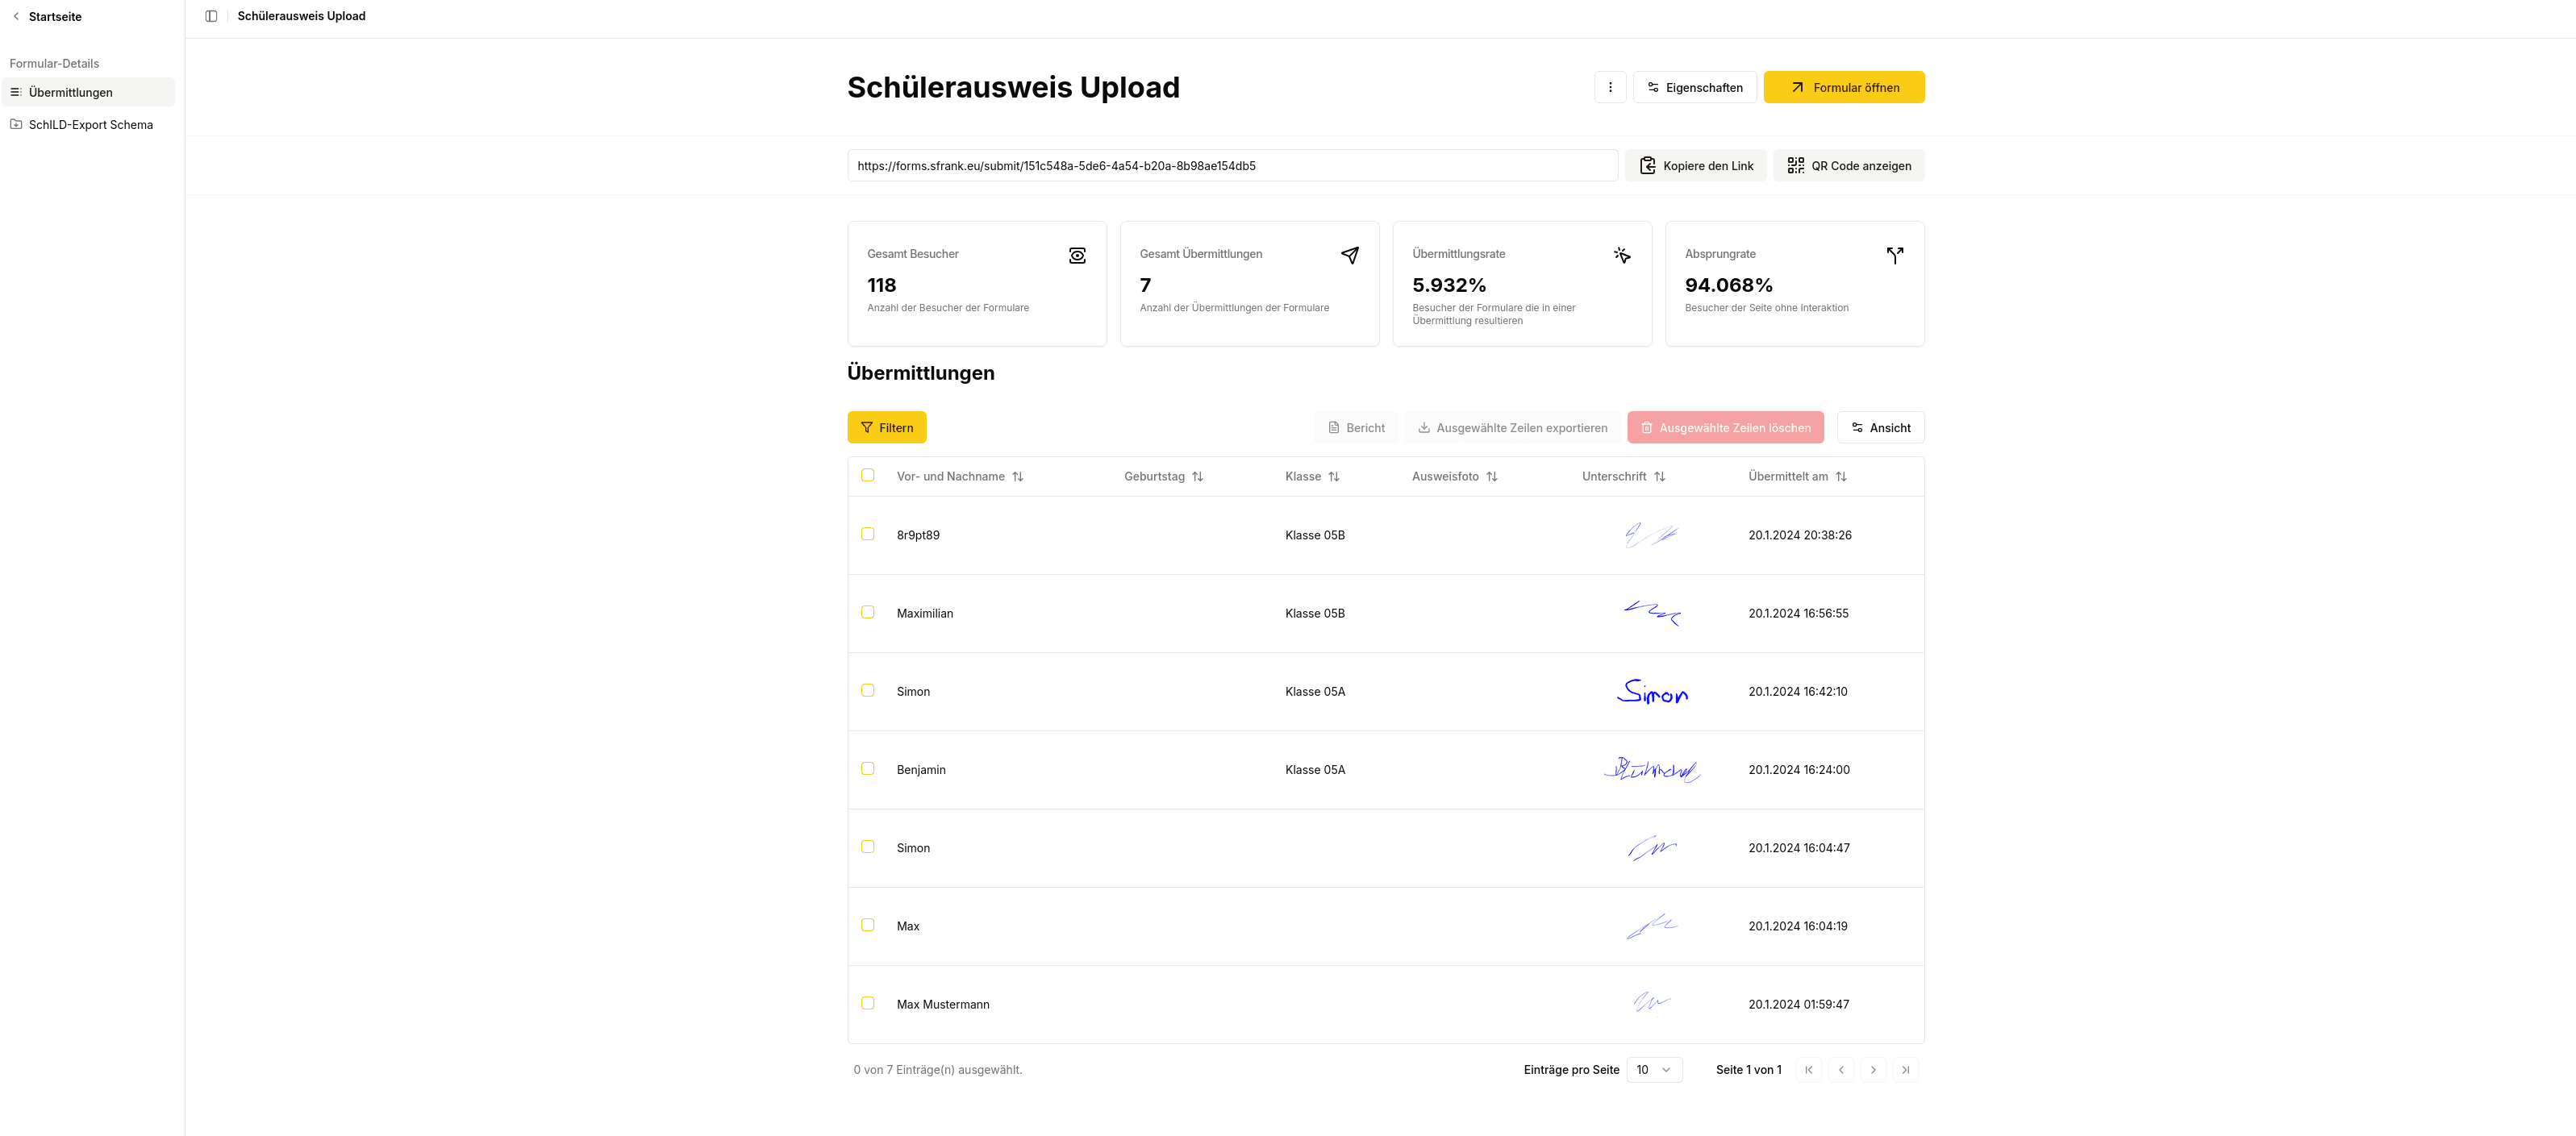Click the form URL input field
The image size is (2576, 1136).
pos(1231,166)
